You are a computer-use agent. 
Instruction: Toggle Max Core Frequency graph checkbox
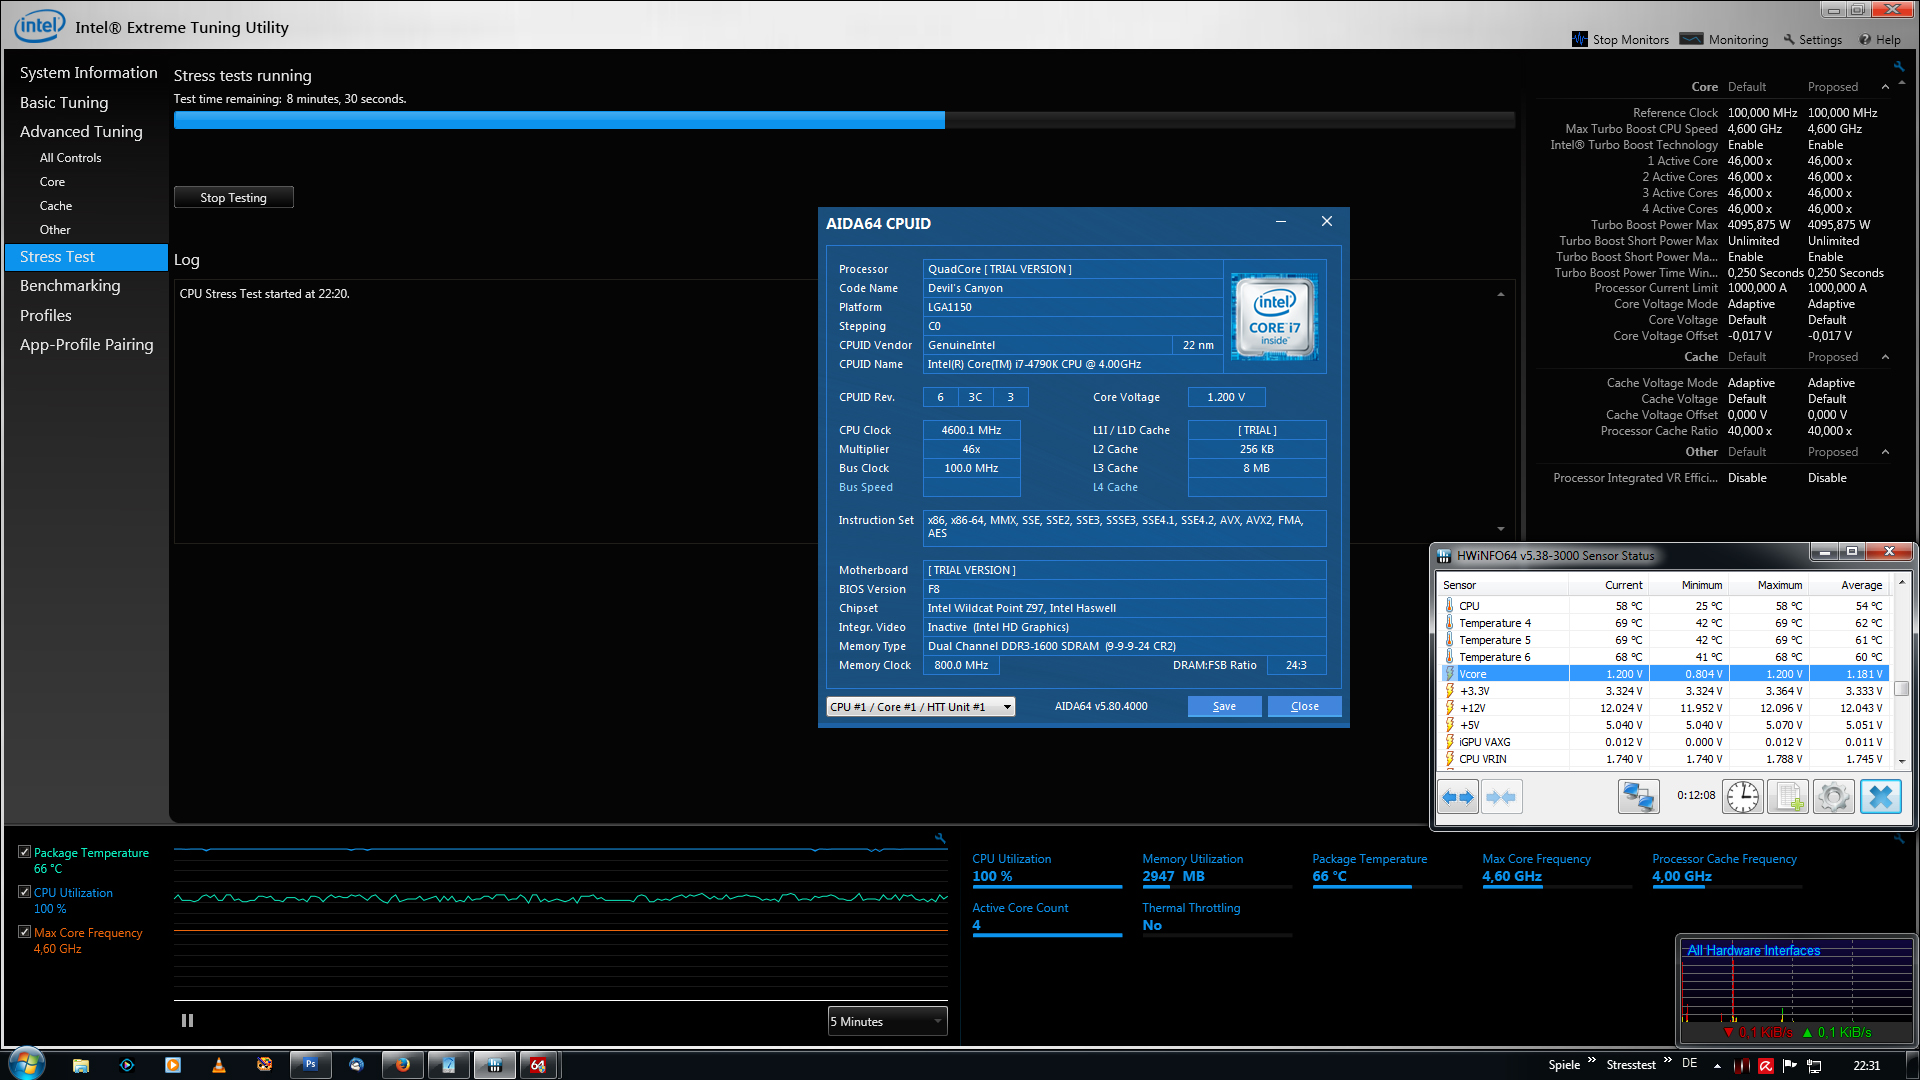25,932
